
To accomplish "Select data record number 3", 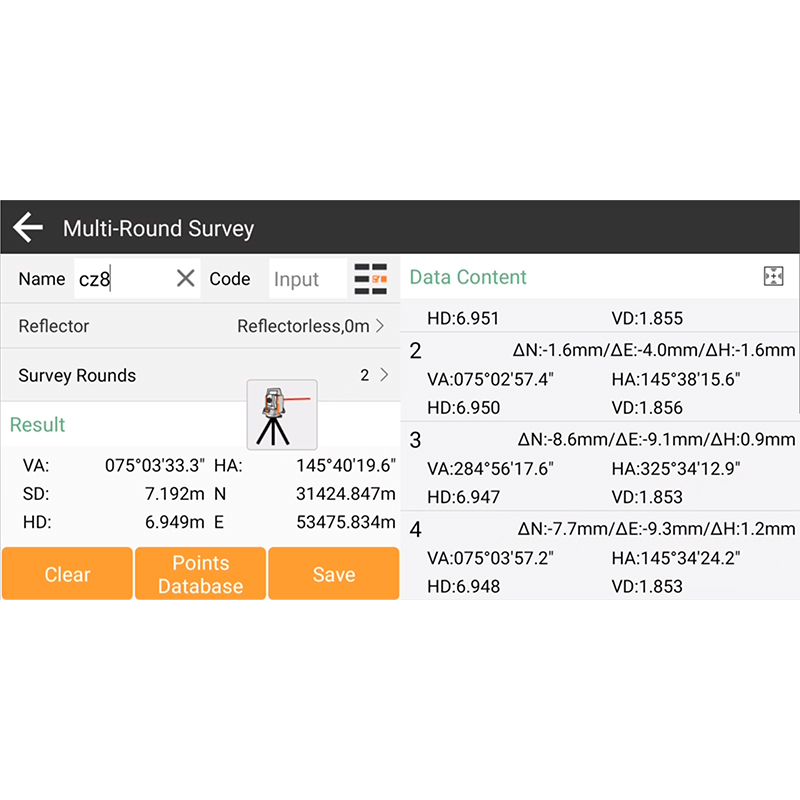I will pos(600,468).
